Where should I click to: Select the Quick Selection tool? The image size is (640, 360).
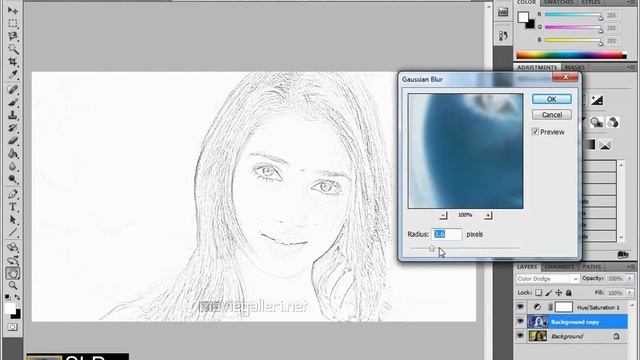click(13, 49)
